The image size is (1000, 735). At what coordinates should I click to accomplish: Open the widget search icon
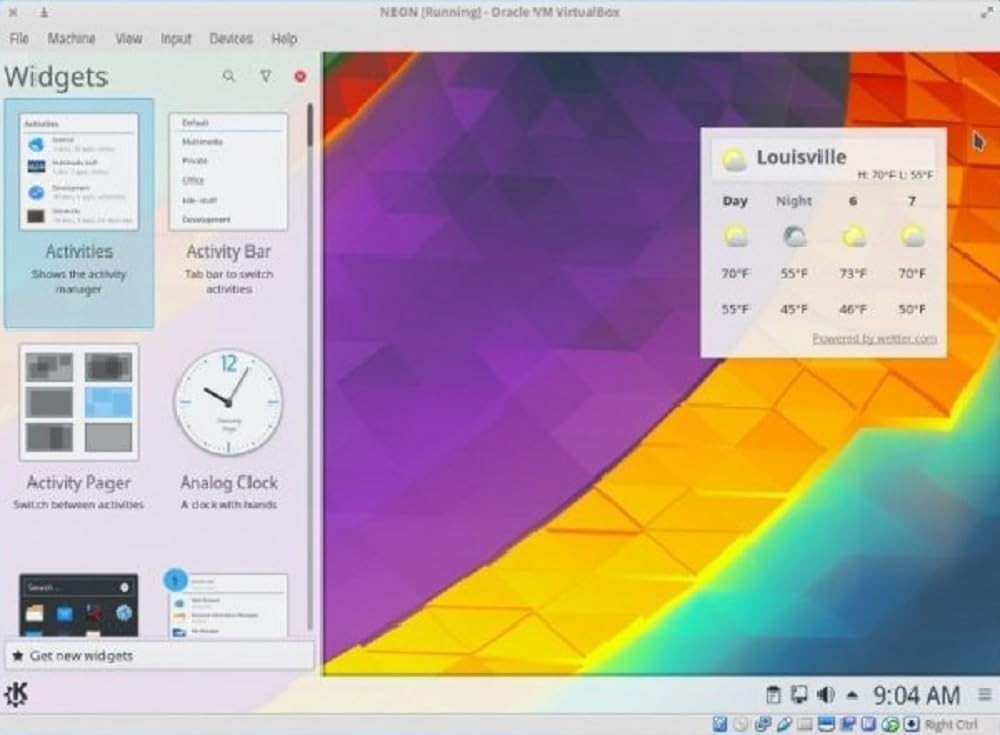click(228, 77)
